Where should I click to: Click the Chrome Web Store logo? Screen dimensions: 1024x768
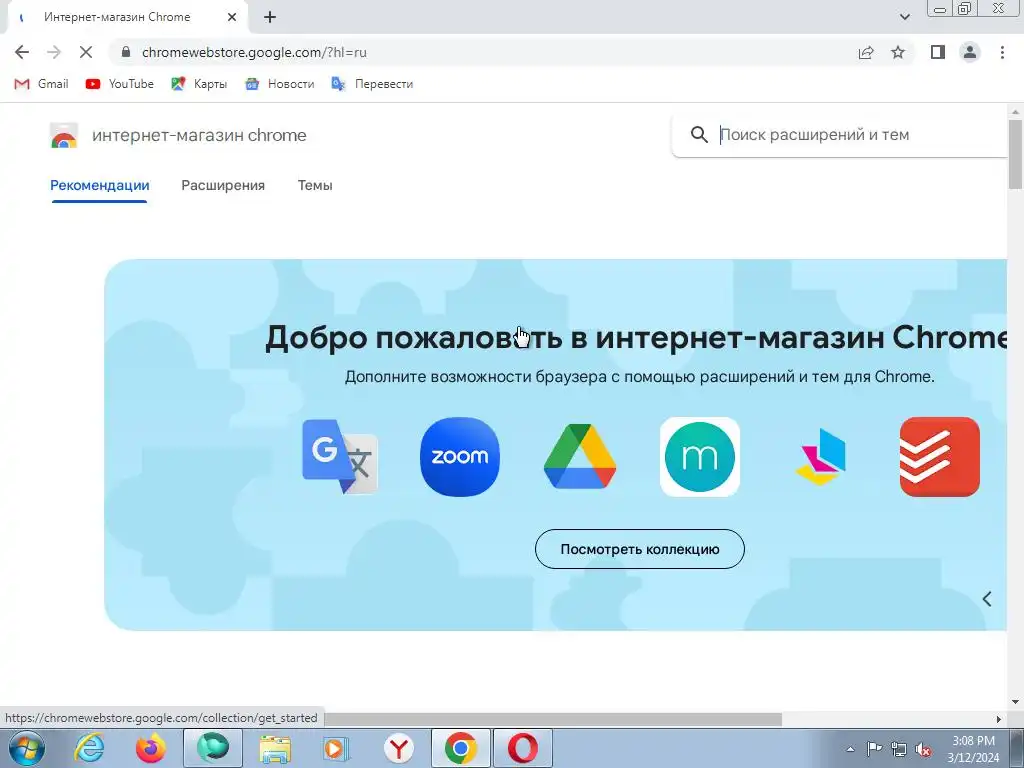click(64, 136)
